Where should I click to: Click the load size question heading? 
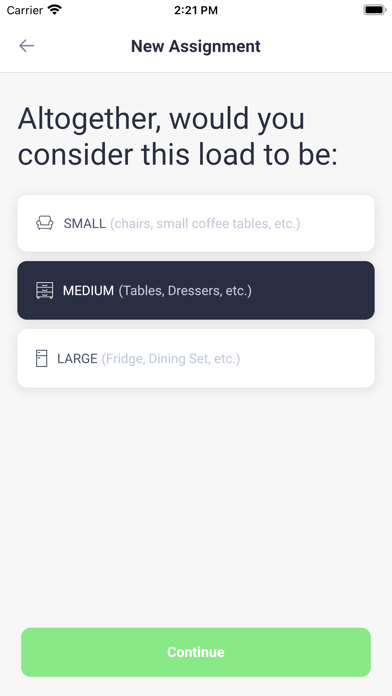coord(178,136)
